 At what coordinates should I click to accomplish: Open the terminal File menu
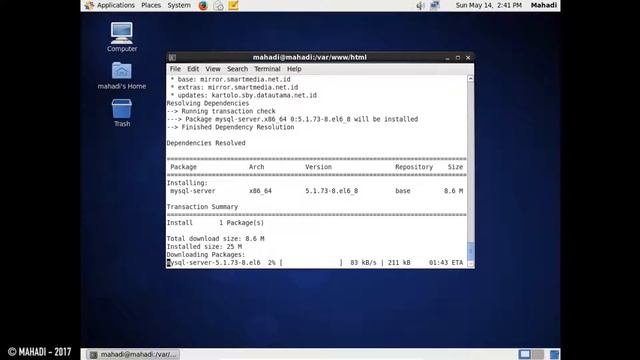pos(175,69)
